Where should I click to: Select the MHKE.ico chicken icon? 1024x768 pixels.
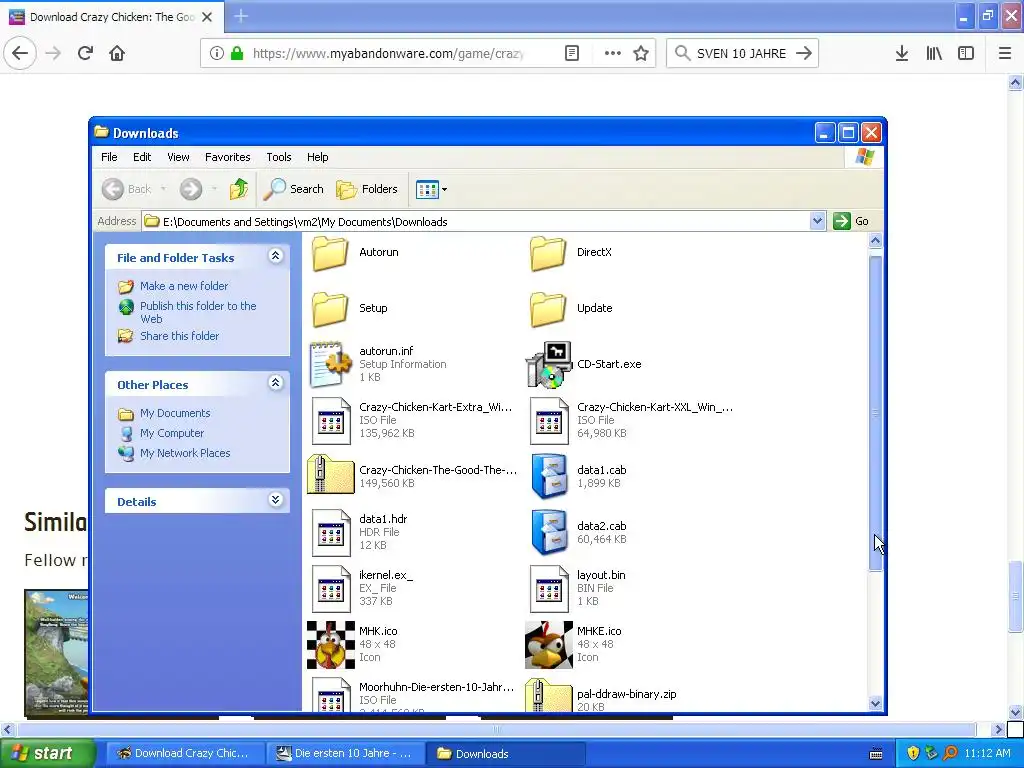coord(549,645)
